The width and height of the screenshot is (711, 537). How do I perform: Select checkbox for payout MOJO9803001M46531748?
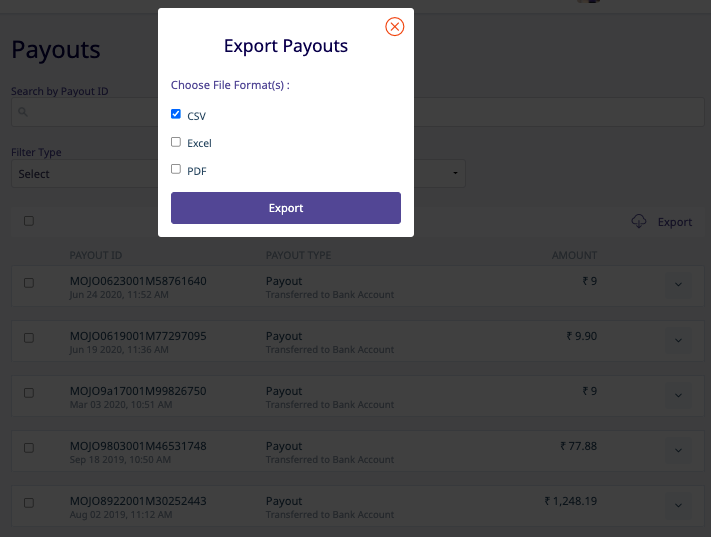tap(29, 448)
